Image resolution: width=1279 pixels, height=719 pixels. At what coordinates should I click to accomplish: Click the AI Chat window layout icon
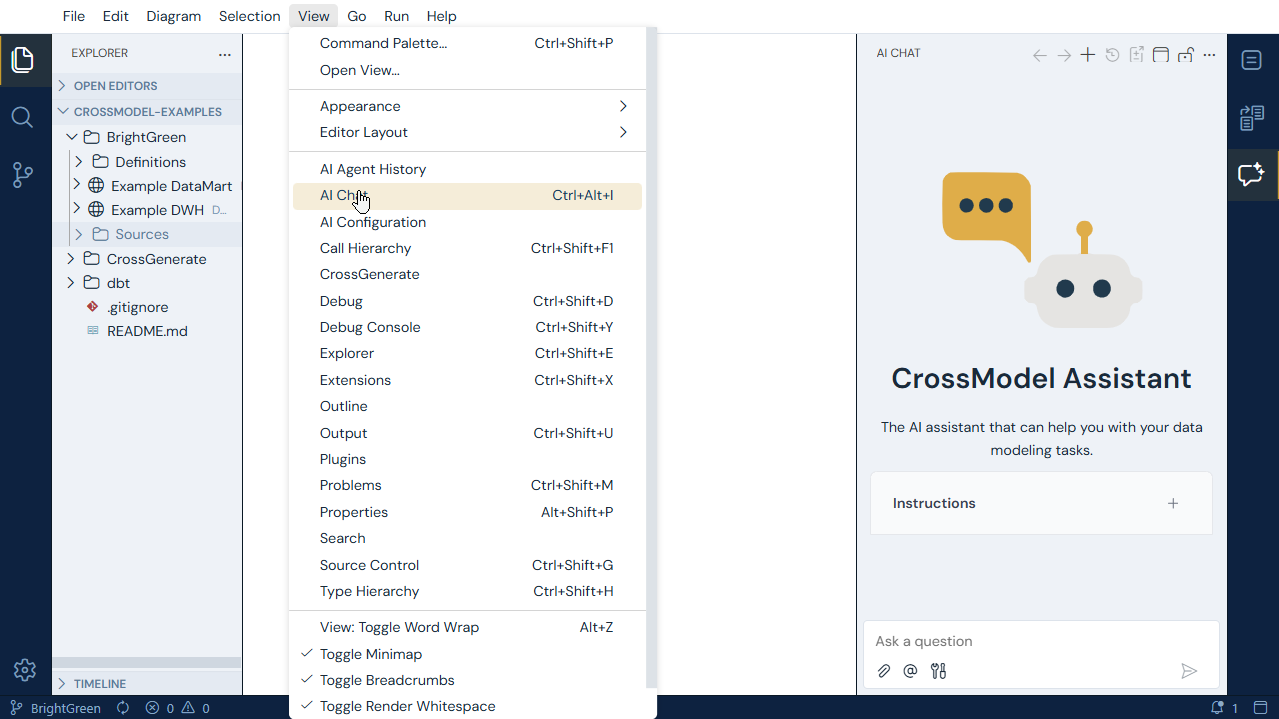1161,55
